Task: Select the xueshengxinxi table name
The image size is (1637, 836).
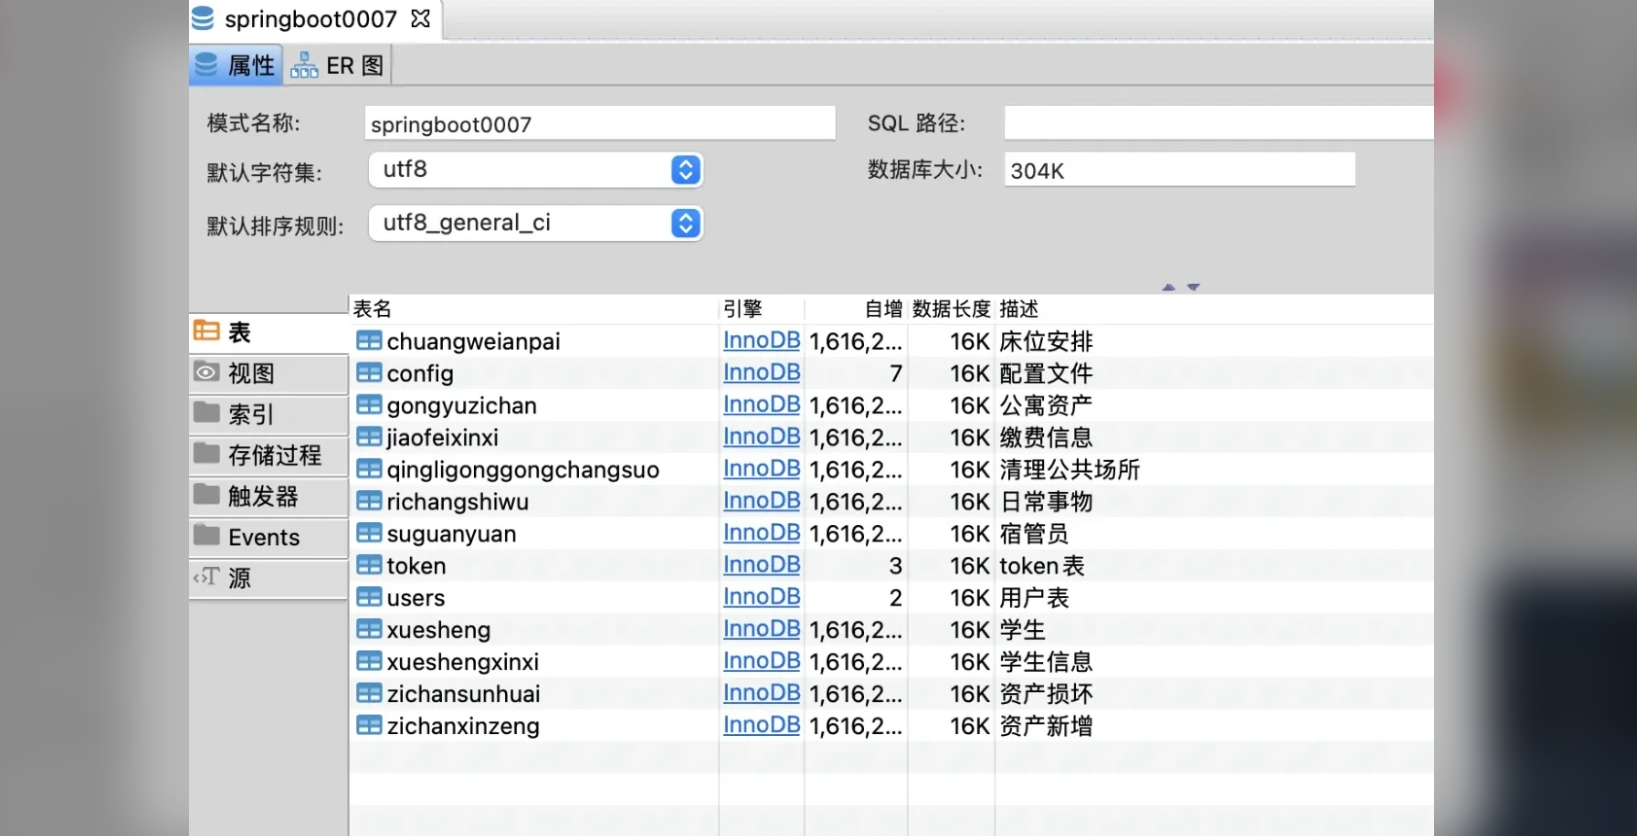Action: click(x=463, y=662)
